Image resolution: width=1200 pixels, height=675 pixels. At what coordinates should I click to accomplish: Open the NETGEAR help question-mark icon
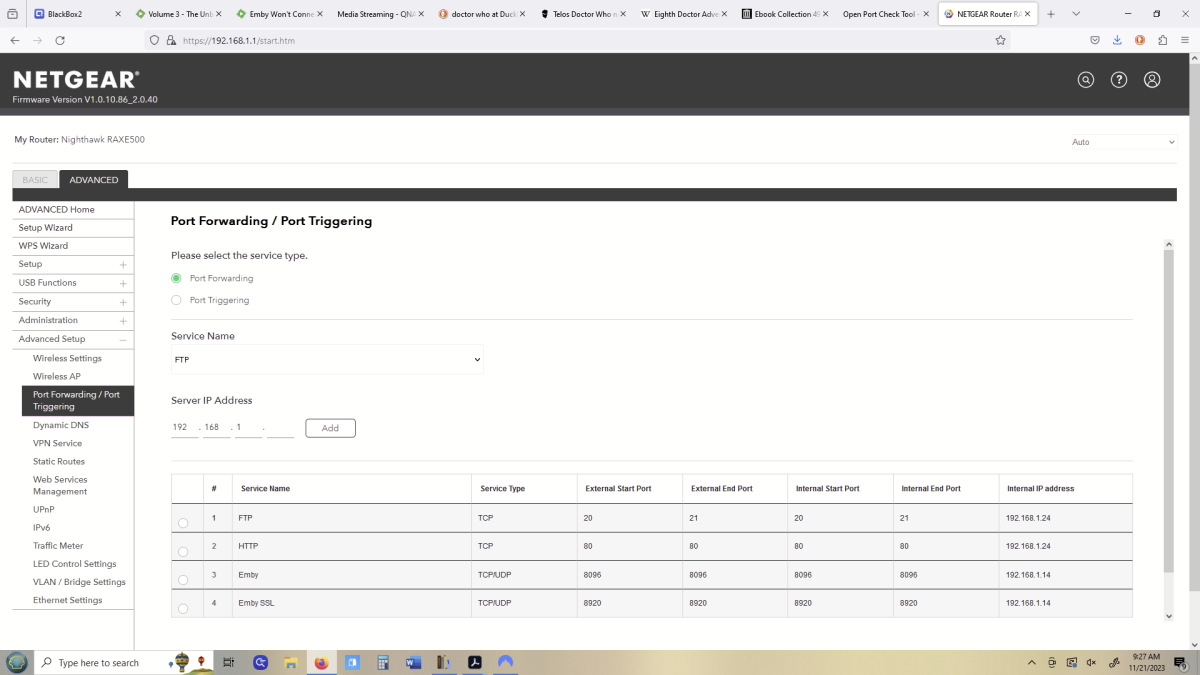tap(1119, 80)
